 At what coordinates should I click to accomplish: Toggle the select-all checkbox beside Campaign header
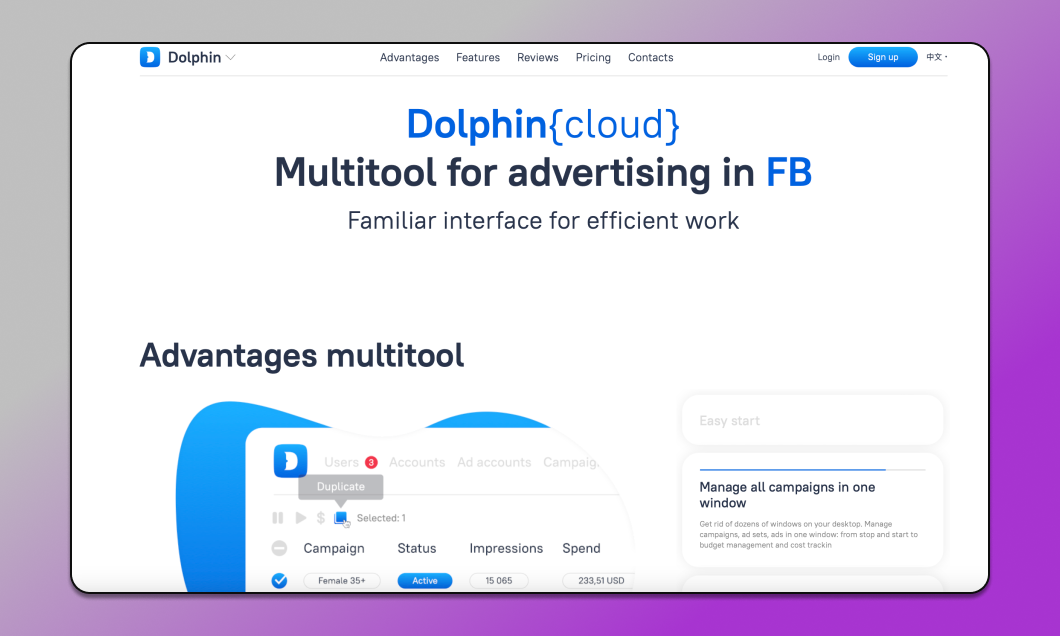click(279, 548)
